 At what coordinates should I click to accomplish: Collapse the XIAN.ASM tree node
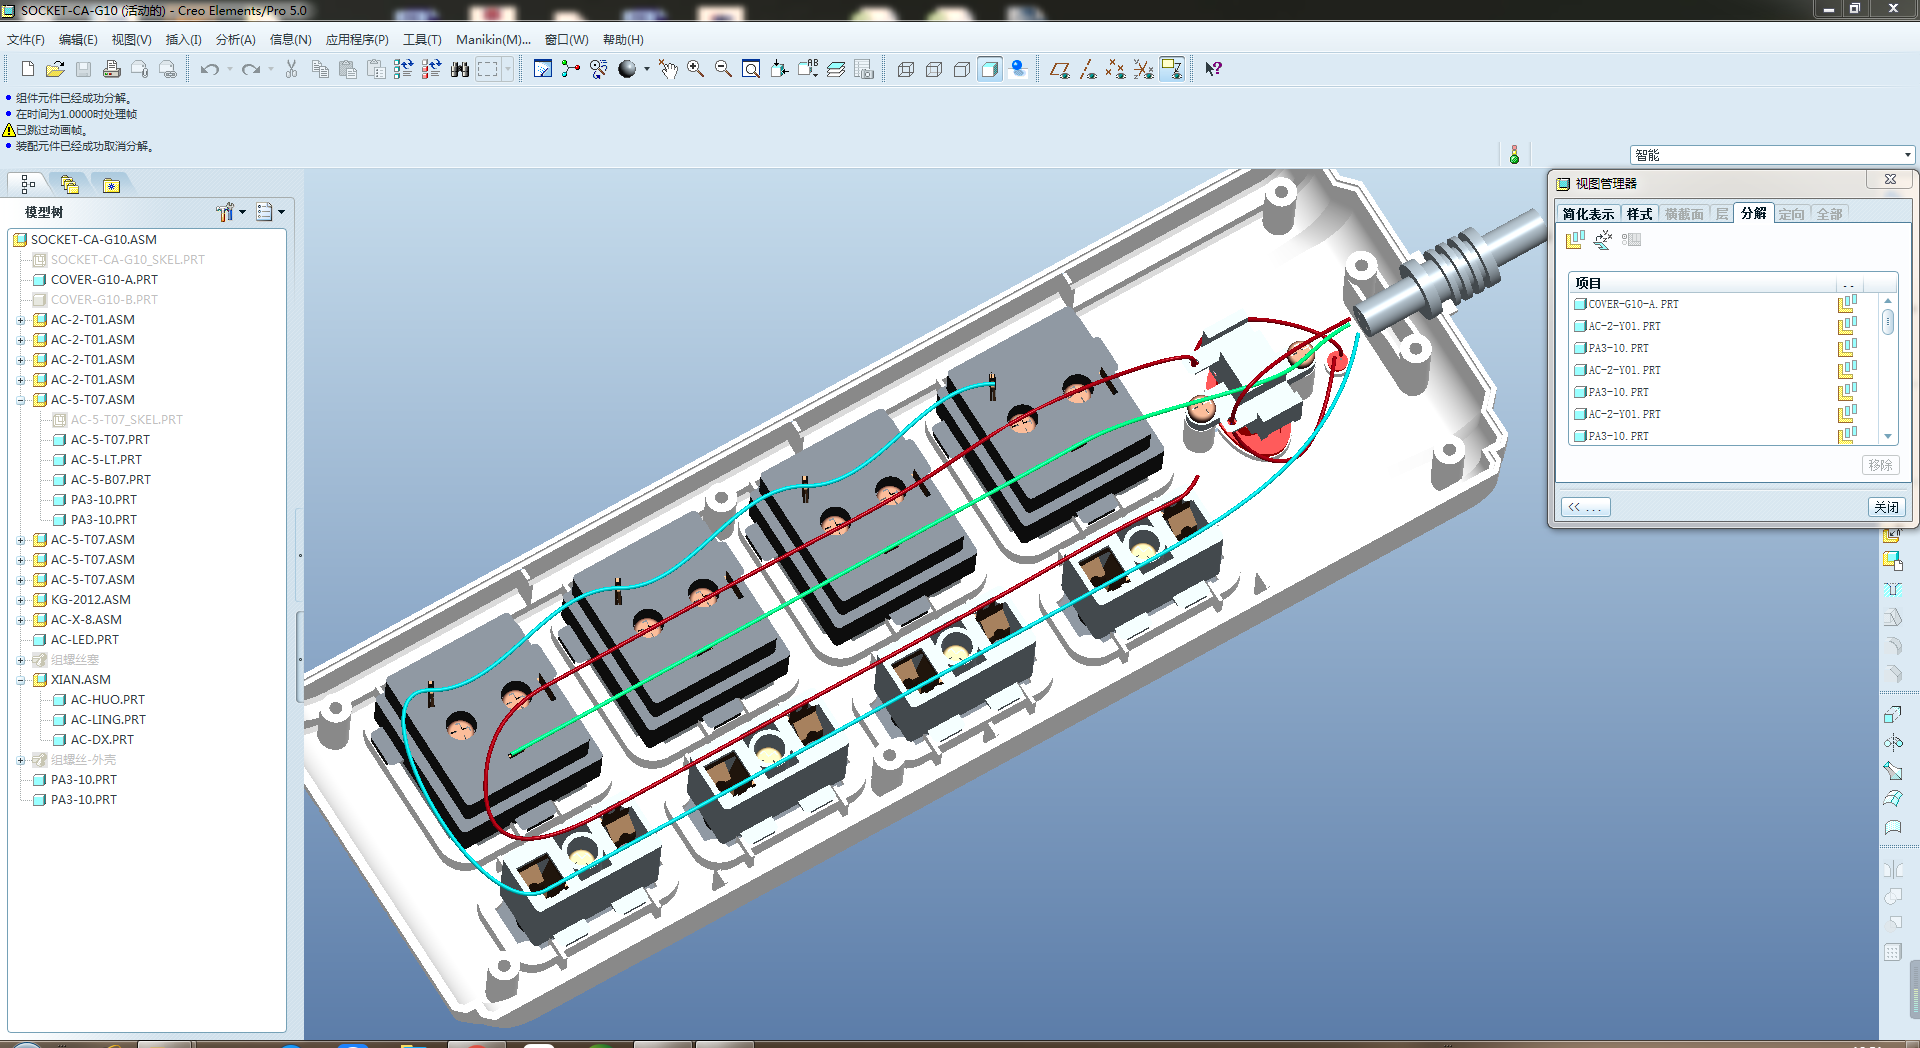pos(21,680)
